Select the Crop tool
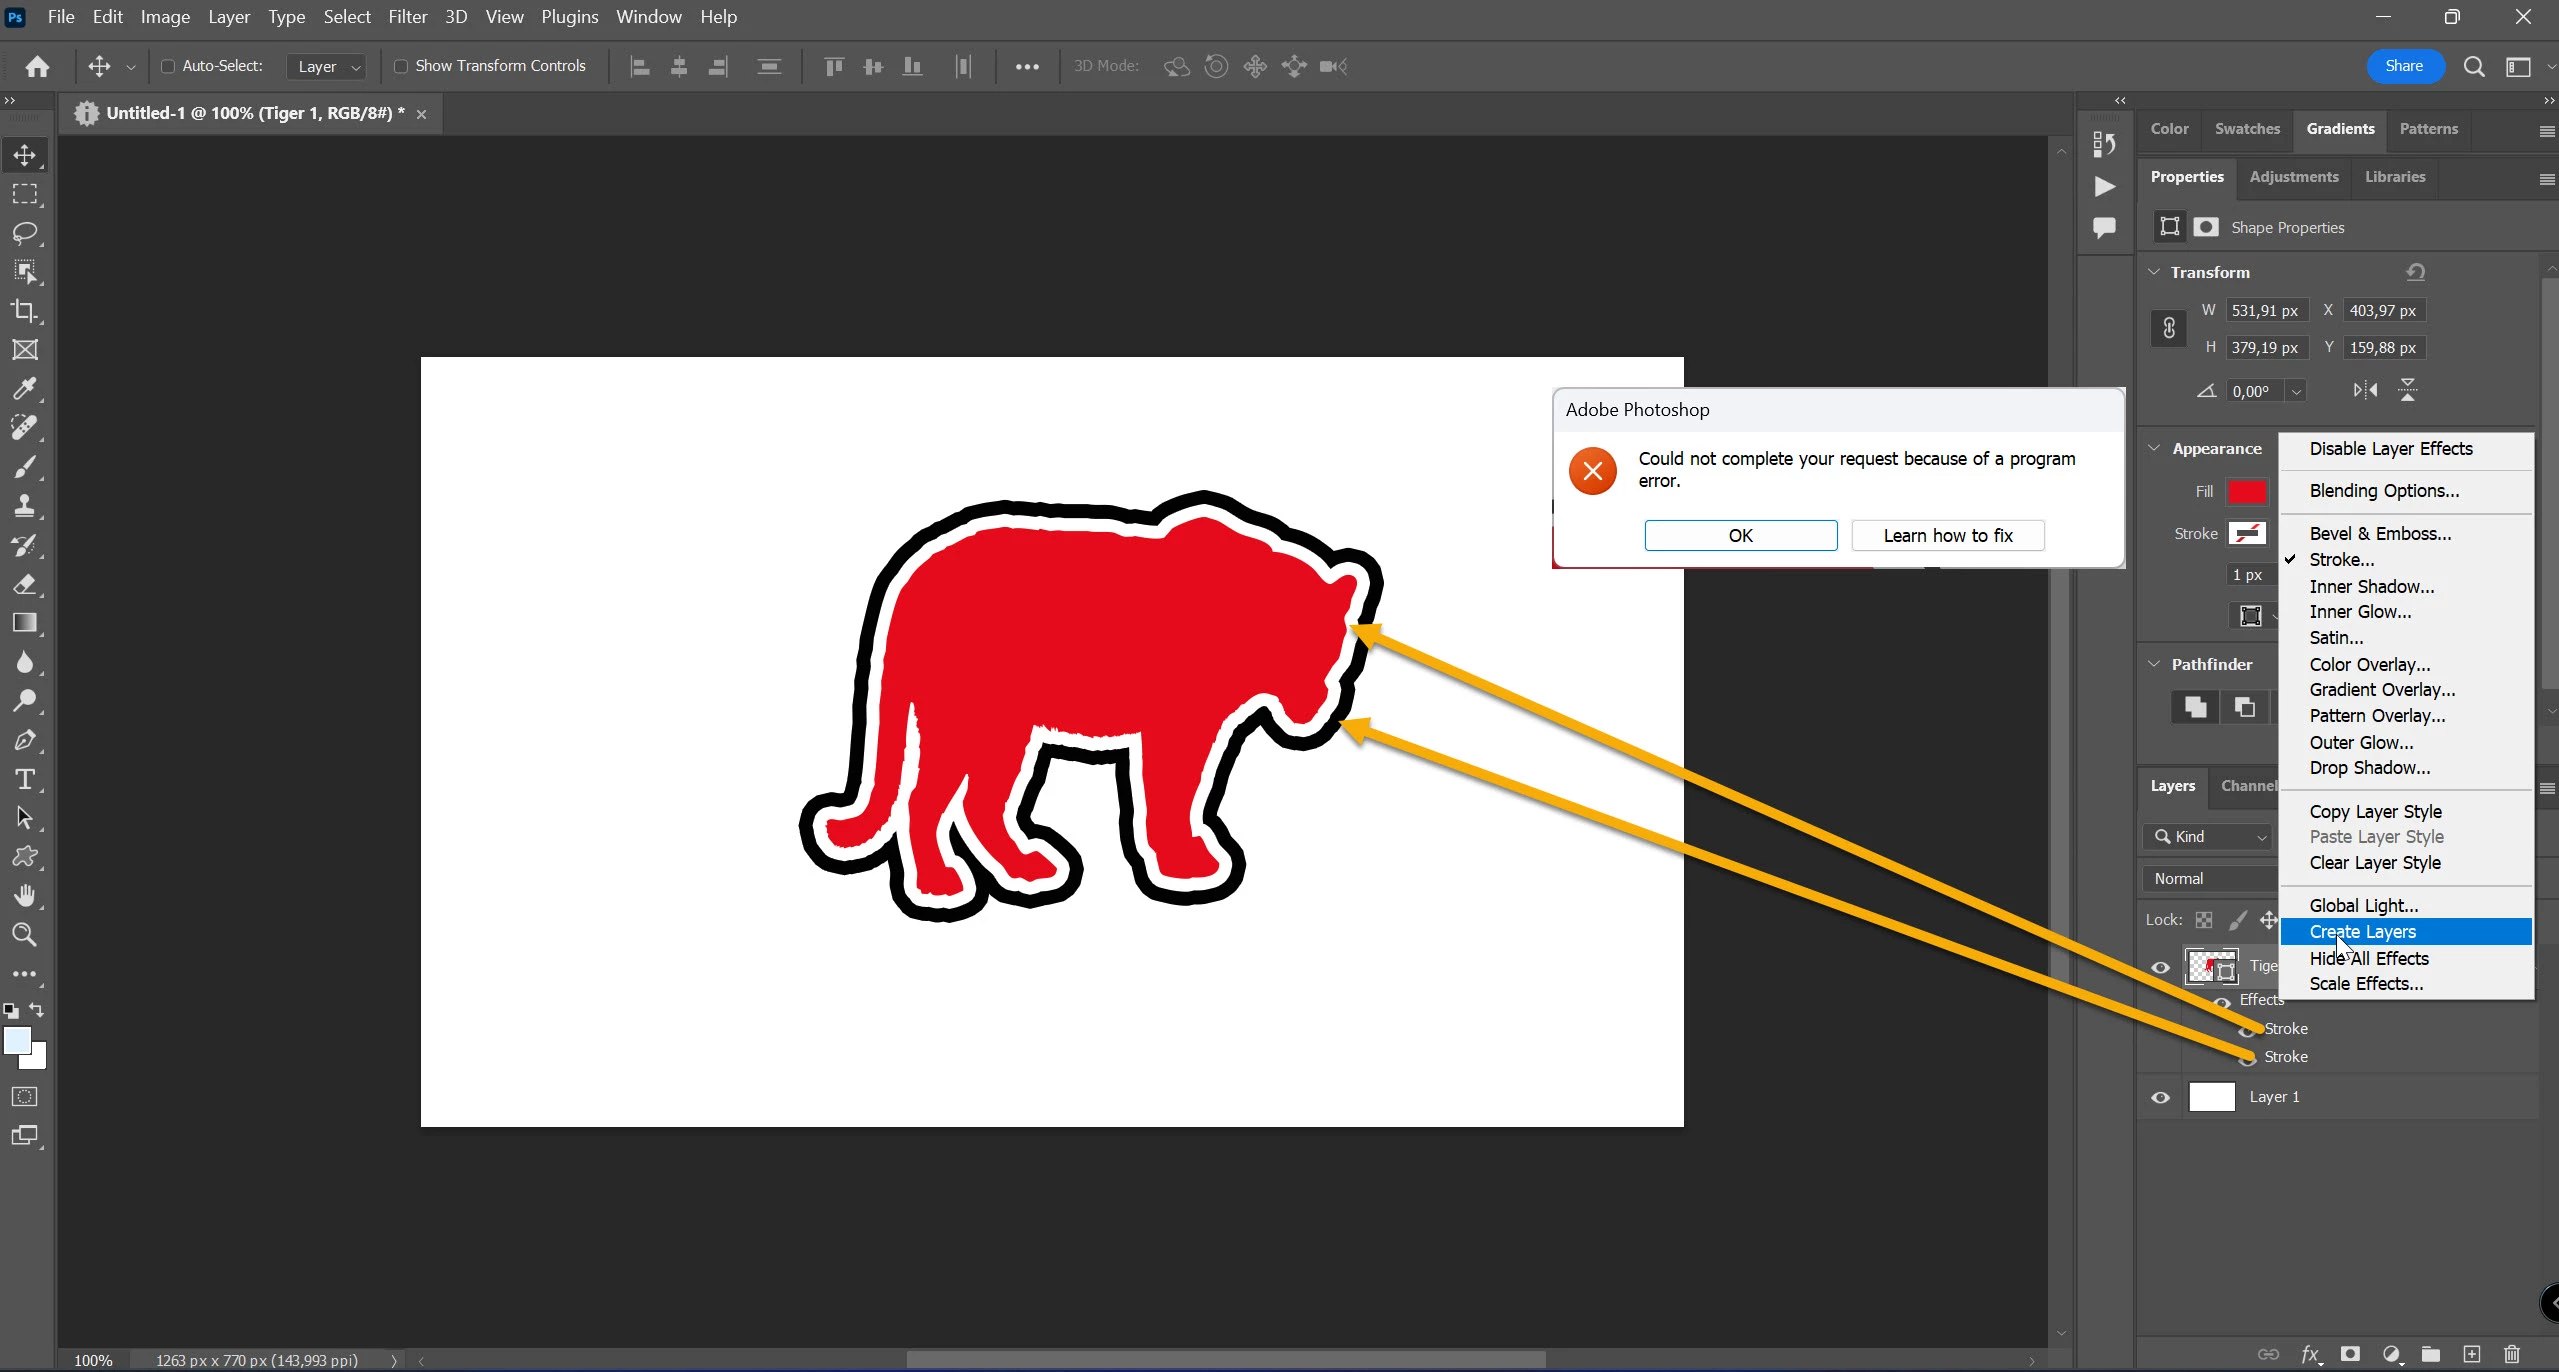This screenshot has height=1372, width=2559. tap(25, 311)
